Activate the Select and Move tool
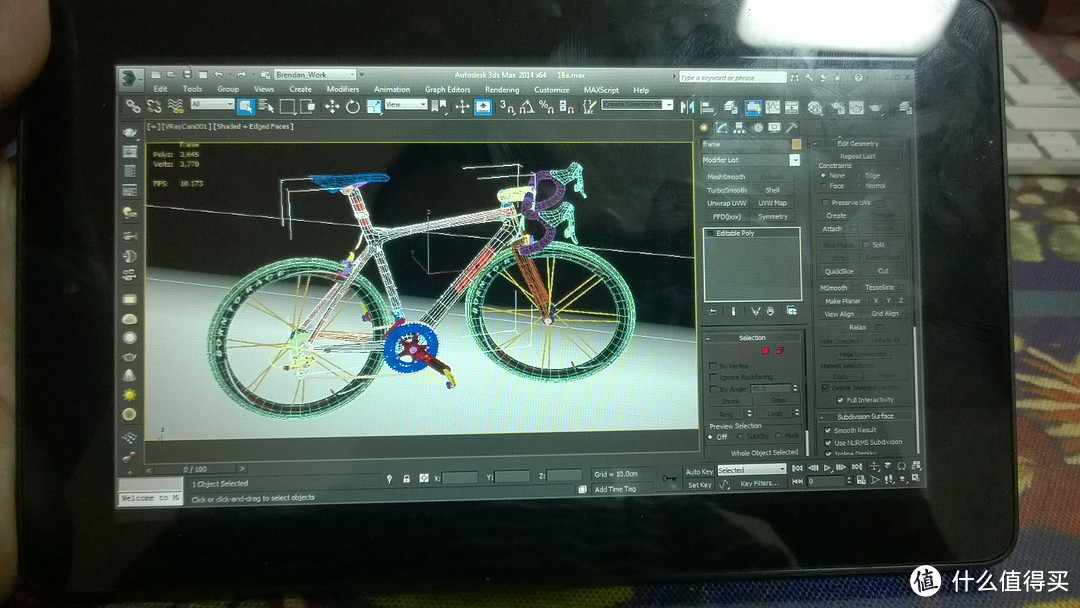The height and width of the screenshot is (608, 1080). click(332, 106)
